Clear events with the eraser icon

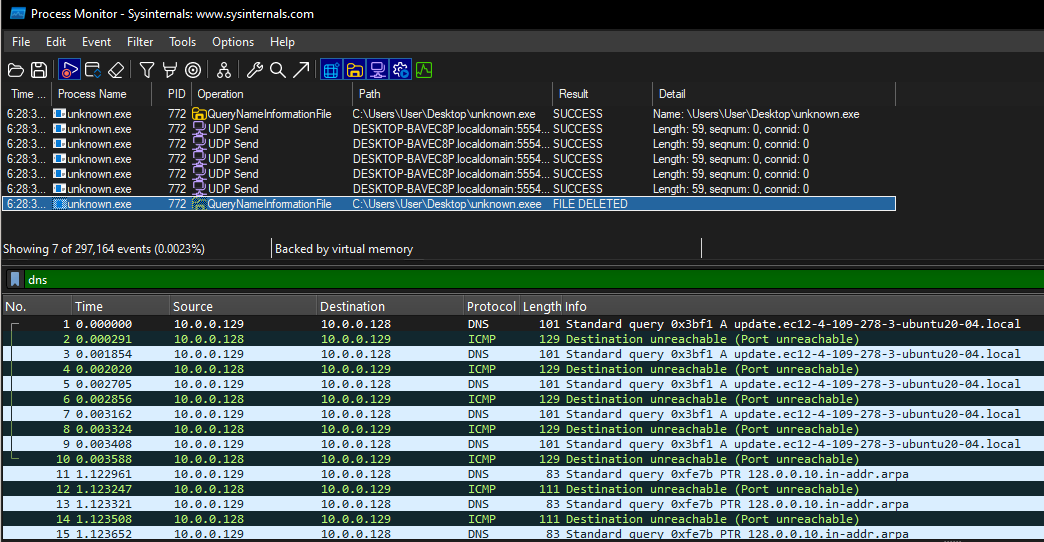116,70
